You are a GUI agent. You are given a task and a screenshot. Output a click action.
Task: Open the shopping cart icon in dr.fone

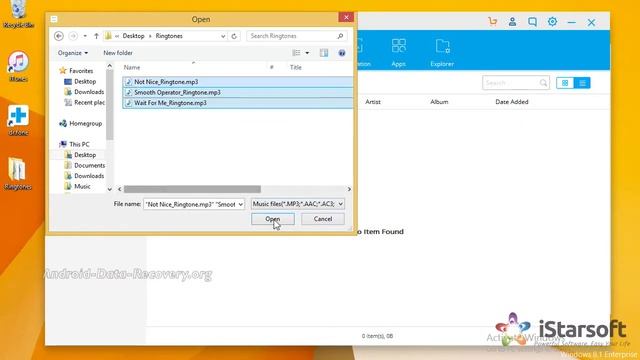coord(493,22)
